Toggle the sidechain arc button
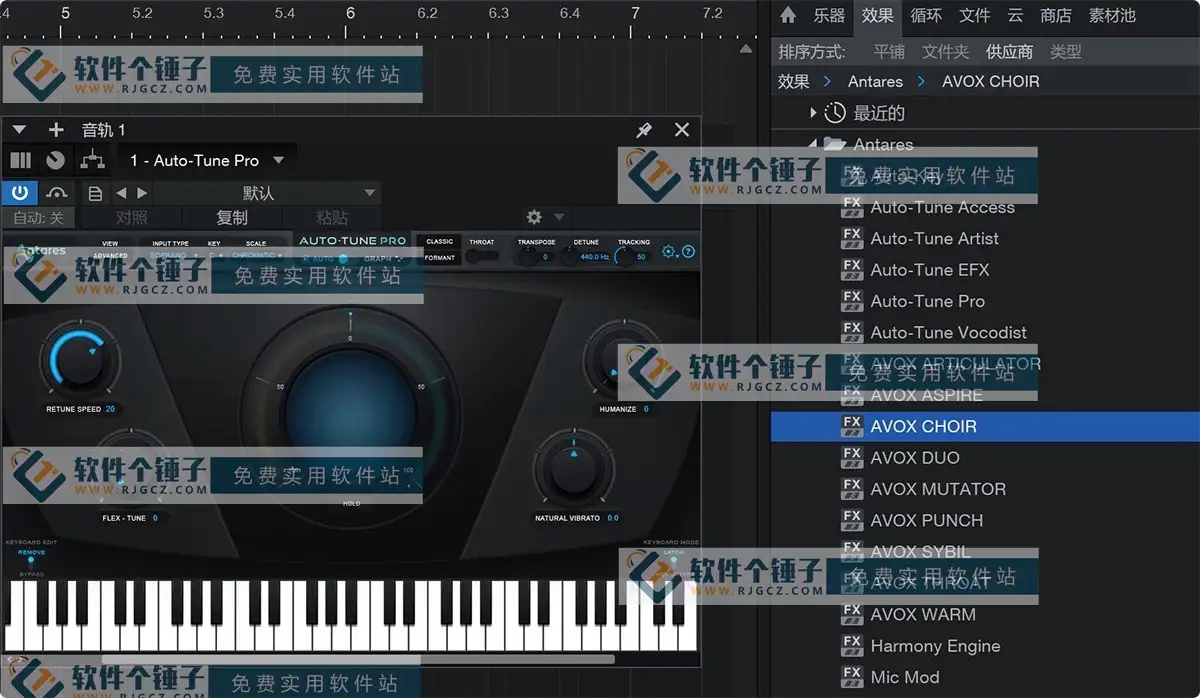 [x=57, y=193]
